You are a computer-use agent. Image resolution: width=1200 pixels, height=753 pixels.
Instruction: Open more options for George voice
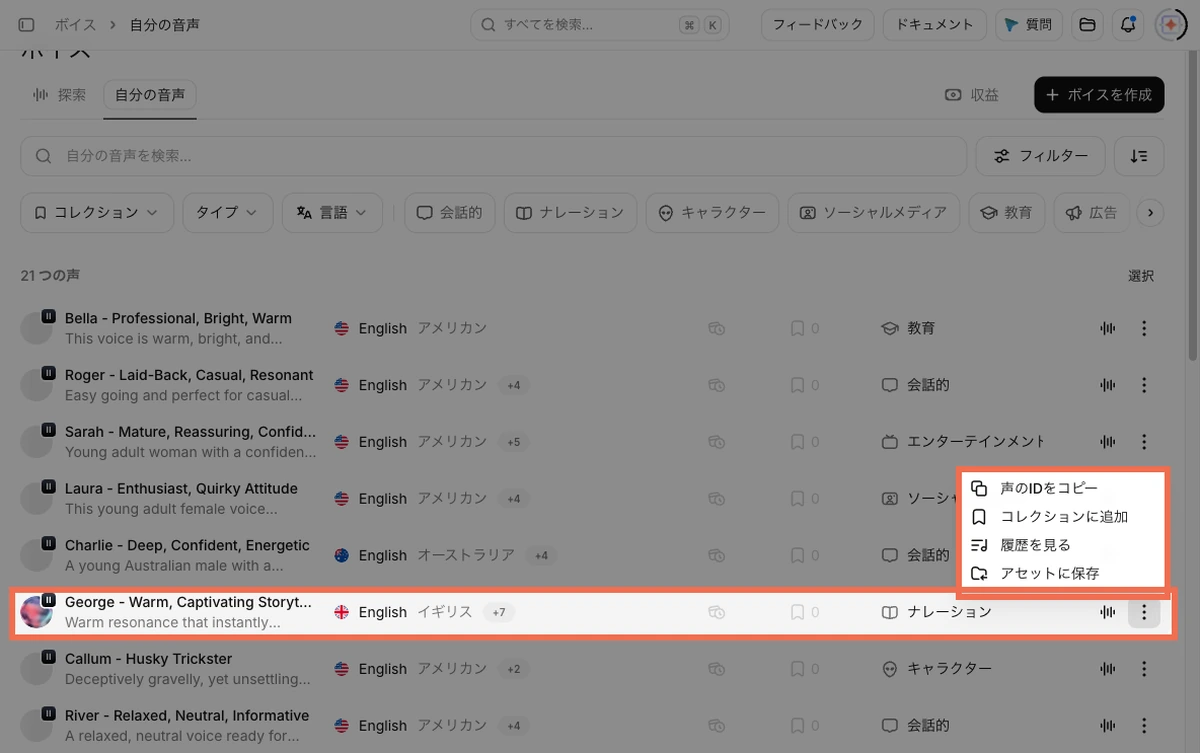pos(1144,612)
